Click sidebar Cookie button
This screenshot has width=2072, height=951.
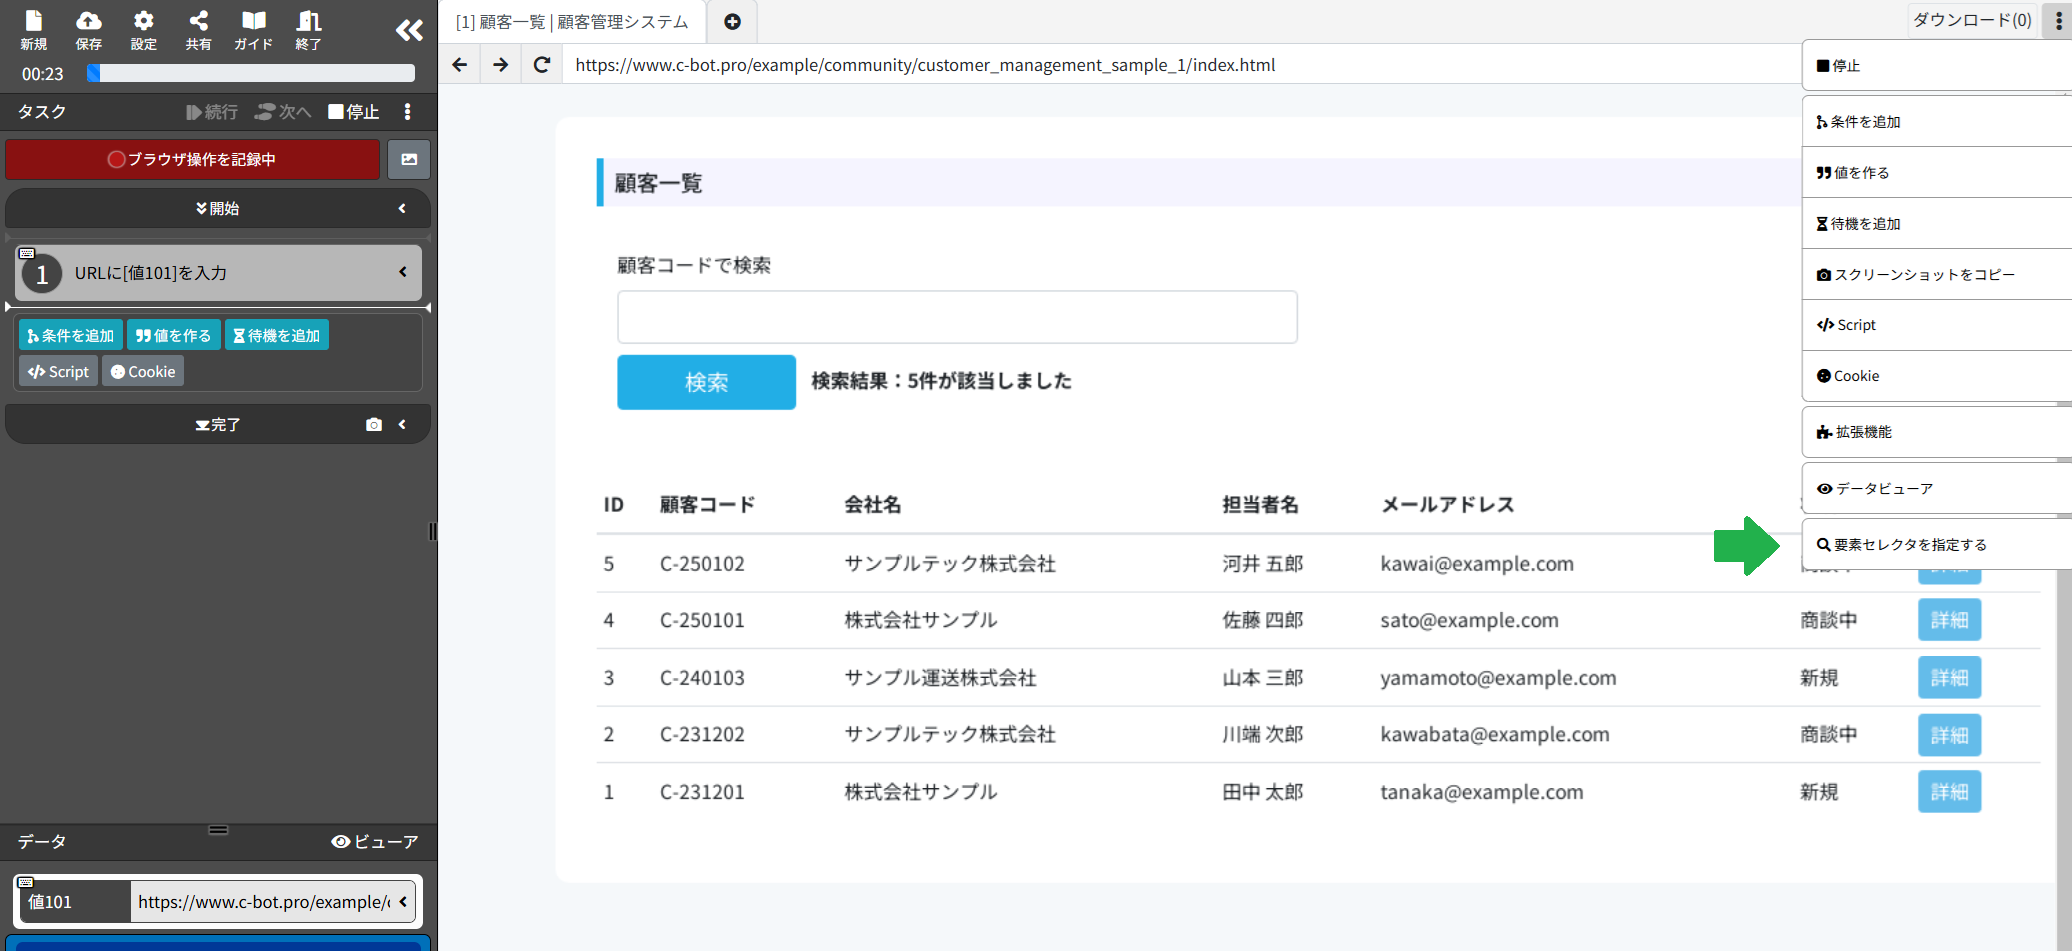point(143,371)
